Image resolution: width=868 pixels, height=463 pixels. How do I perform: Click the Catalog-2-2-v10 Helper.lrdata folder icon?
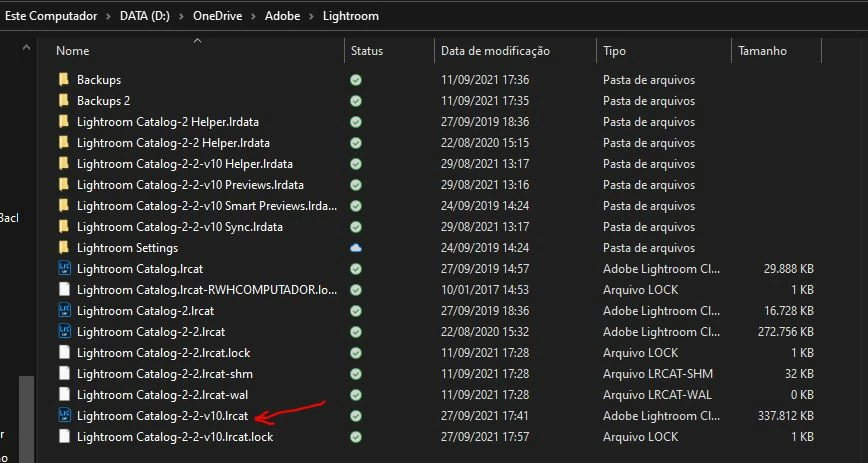pos(64,164)
